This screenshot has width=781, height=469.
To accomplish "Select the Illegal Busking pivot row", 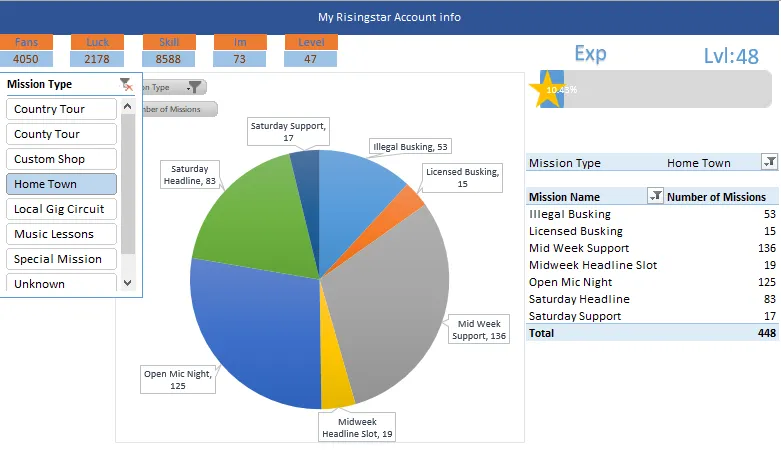I will (652, 214).
